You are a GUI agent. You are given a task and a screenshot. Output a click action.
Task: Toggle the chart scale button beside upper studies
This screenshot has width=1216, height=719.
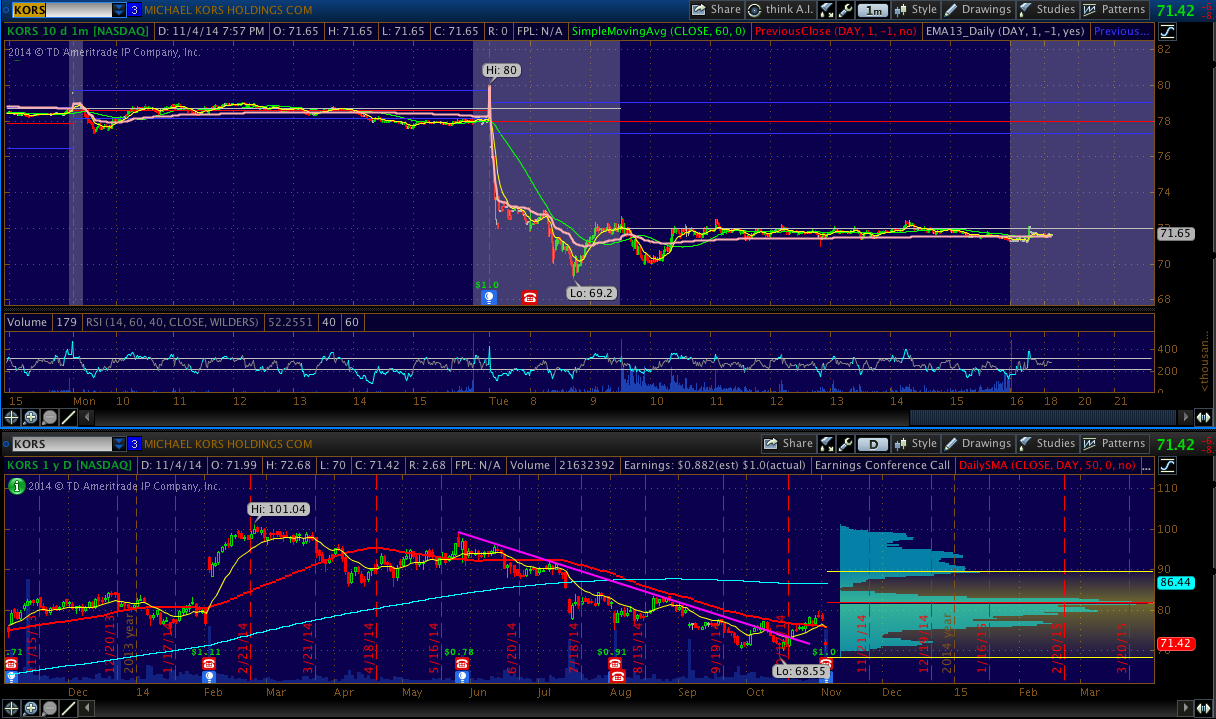pos(1167,31)
